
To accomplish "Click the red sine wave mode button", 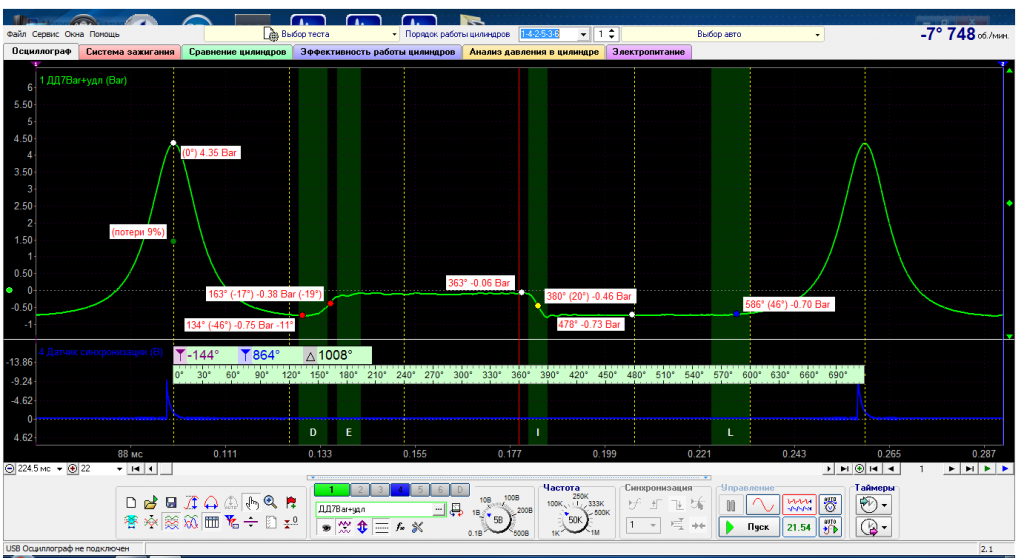I will [x=763, y=505].
